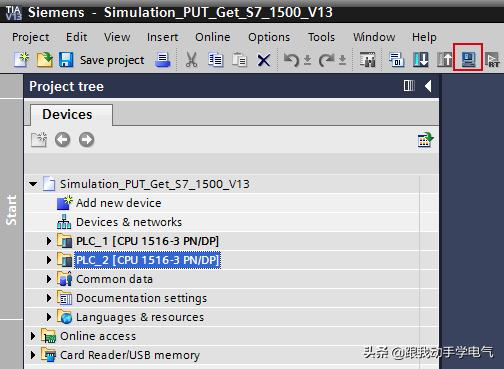Expand the PLC_1 node
The image size is (504, 369).
coord(49,241)
